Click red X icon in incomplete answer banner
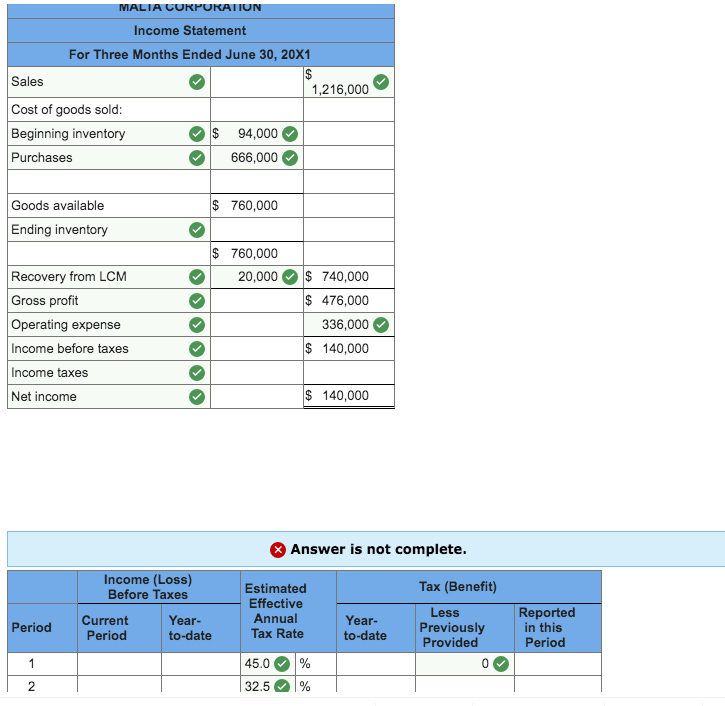 pos(278,550)
